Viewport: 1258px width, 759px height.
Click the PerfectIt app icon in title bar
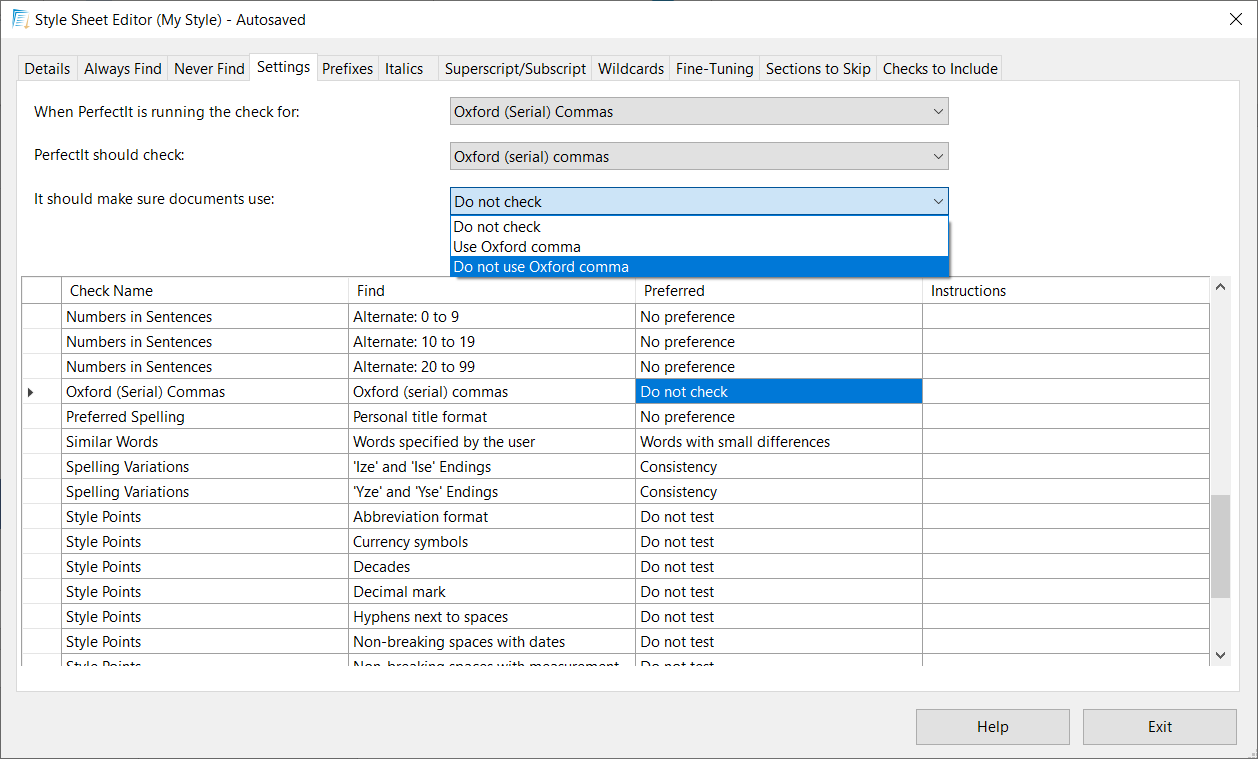19,19
